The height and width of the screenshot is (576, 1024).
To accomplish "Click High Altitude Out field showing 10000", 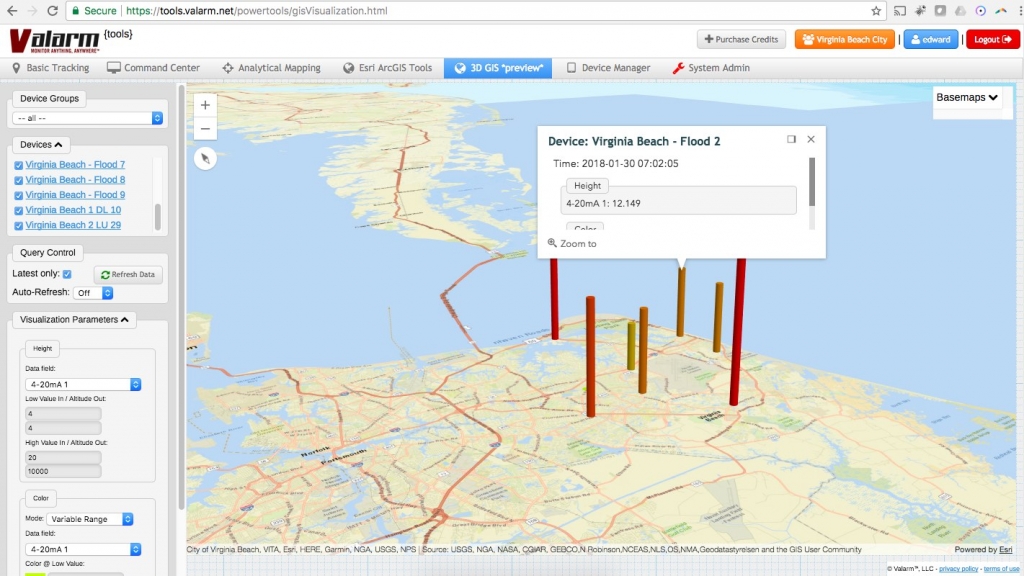I will point(63,471).
